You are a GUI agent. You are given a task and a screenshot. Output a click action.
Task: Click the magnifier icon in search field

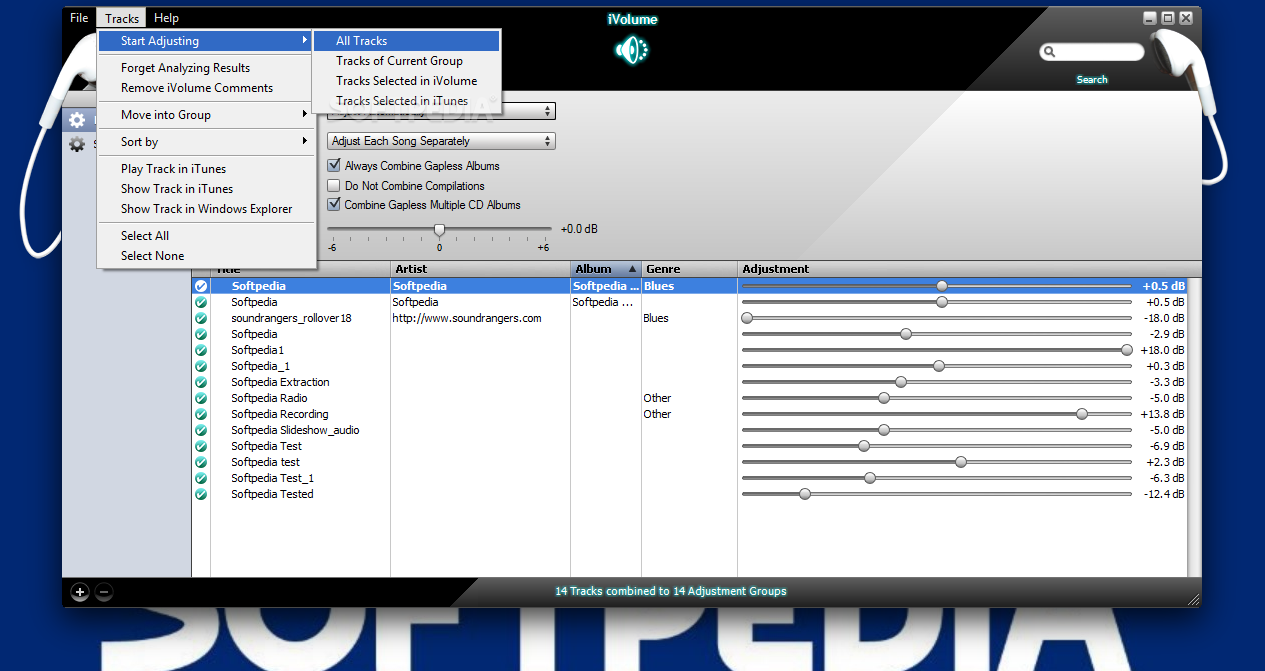coord(1050,52)
